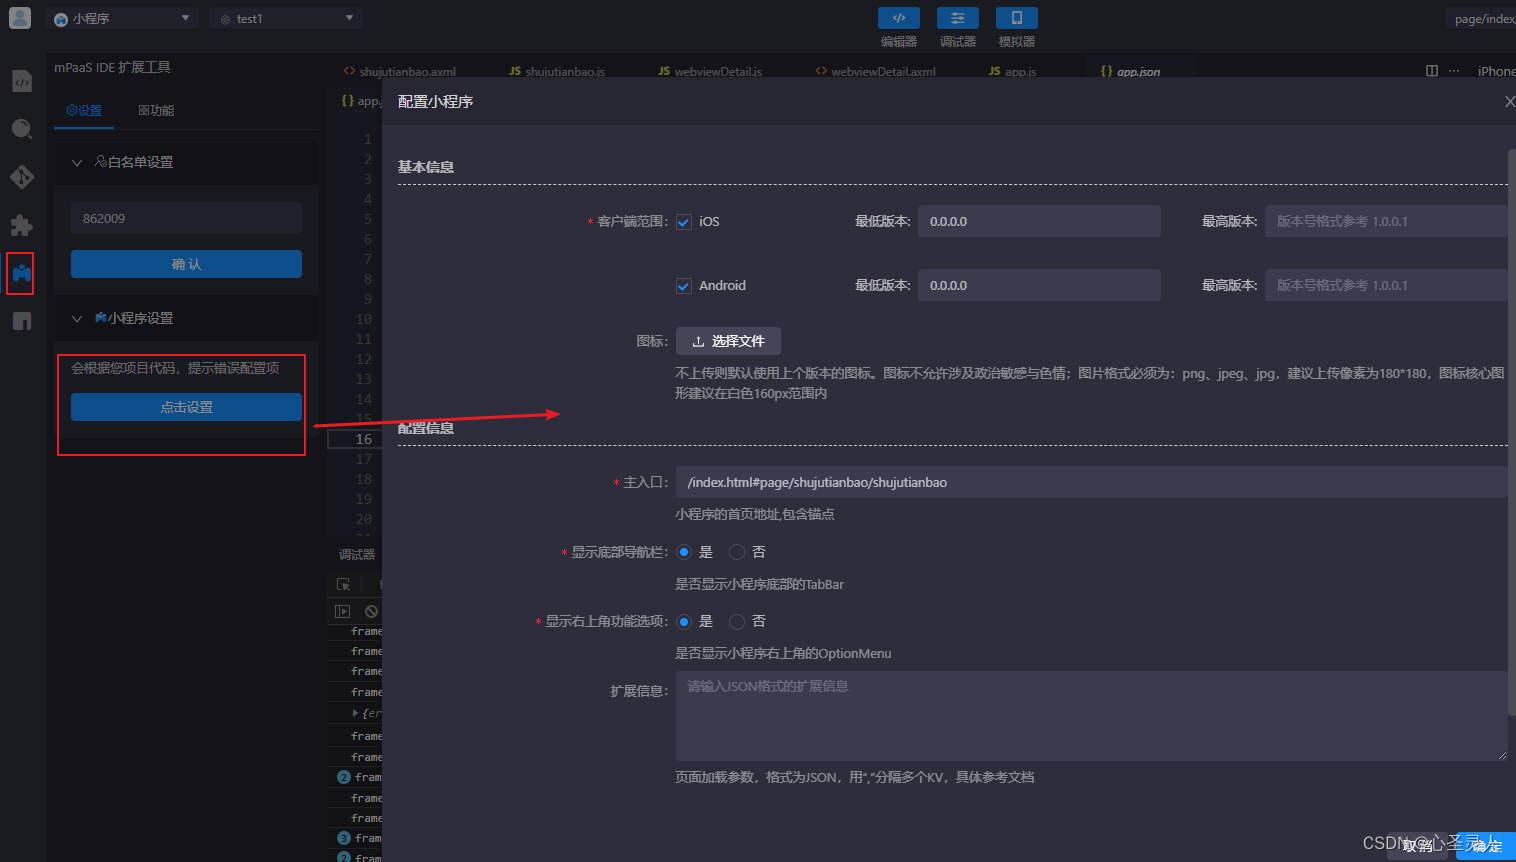Viewport: 1516px width, 862px height.
Task: Switch to the 设置 tab
Action: pyautogui.click(x=84, y=110)
